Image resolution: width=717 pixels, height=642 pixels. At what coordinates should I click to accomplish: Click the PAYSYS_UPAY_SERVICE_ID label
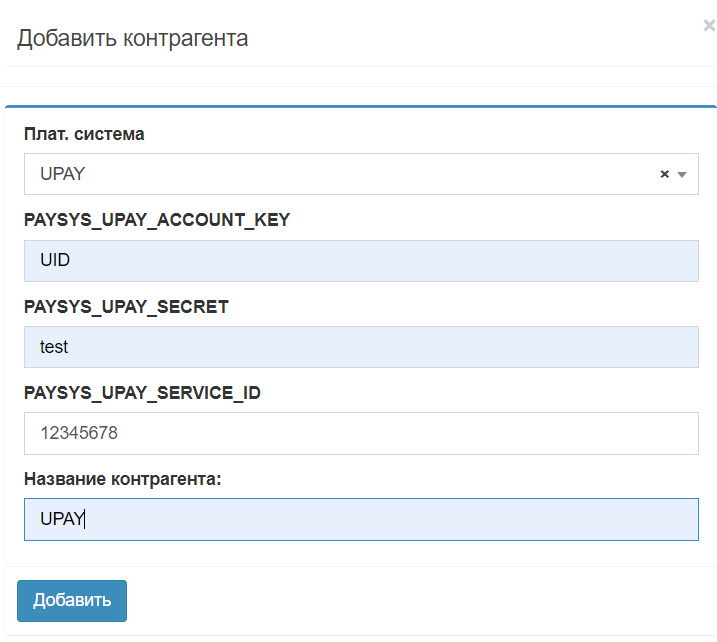pos(142,393)
